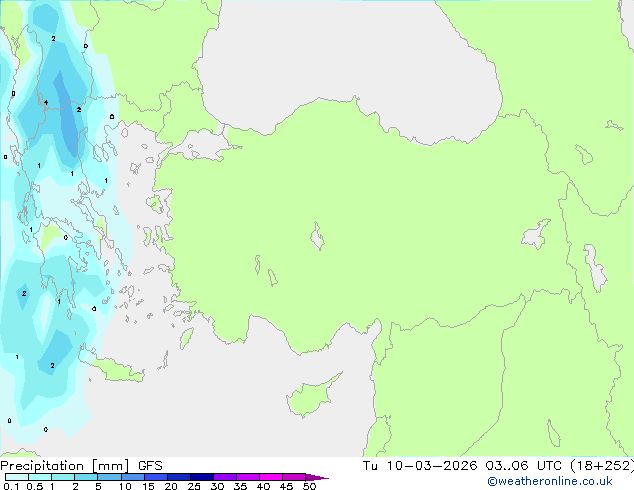Click the 0.1–0.5 mm legend swatch
Image resolution: width=634 pixels, height=490 pixels.
(17, 477)
